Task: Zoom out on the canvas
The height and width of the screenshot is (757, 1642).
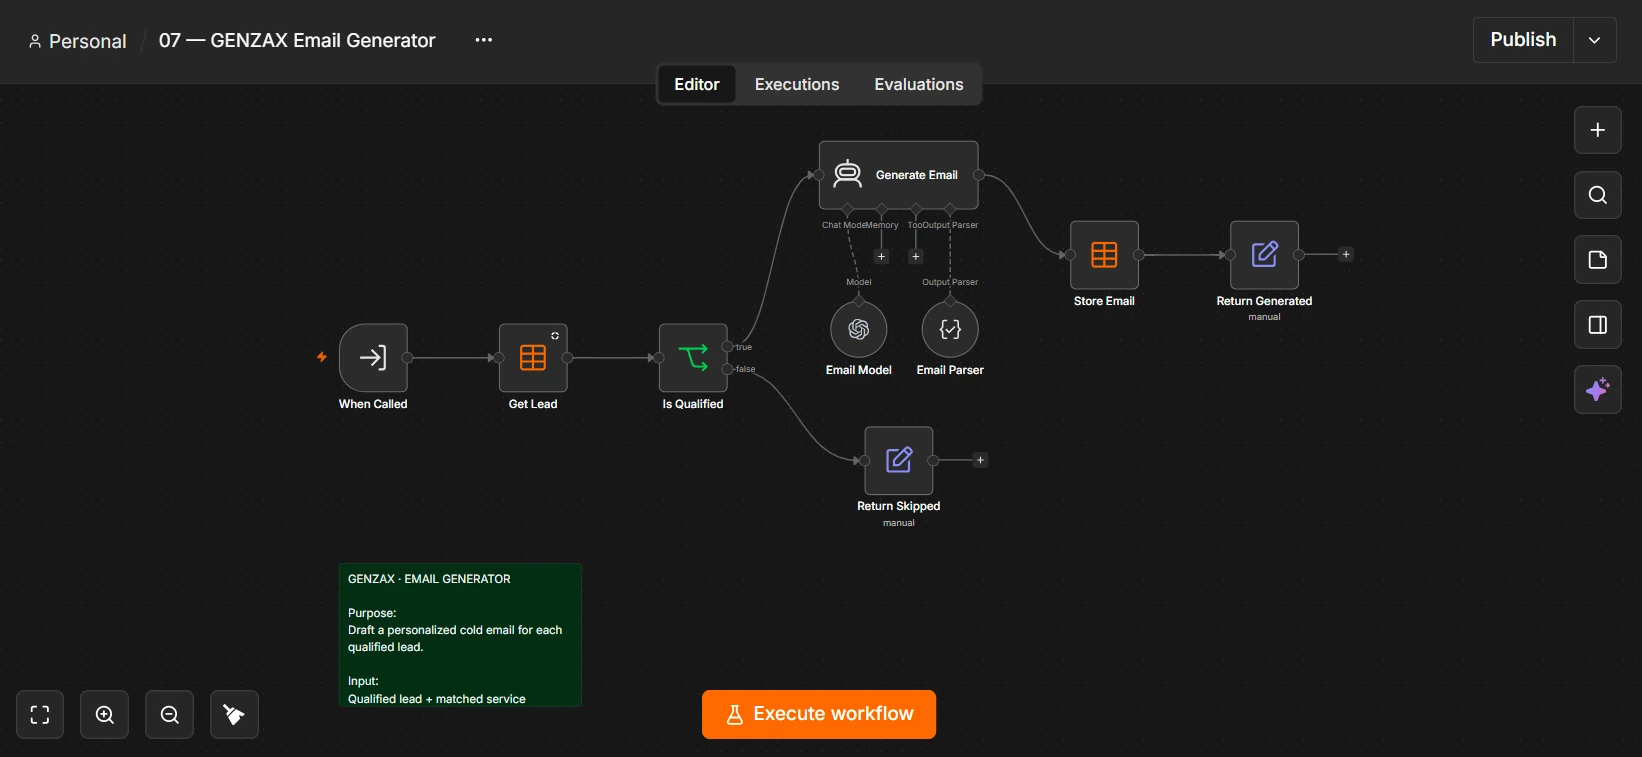Action: point(170,714)
